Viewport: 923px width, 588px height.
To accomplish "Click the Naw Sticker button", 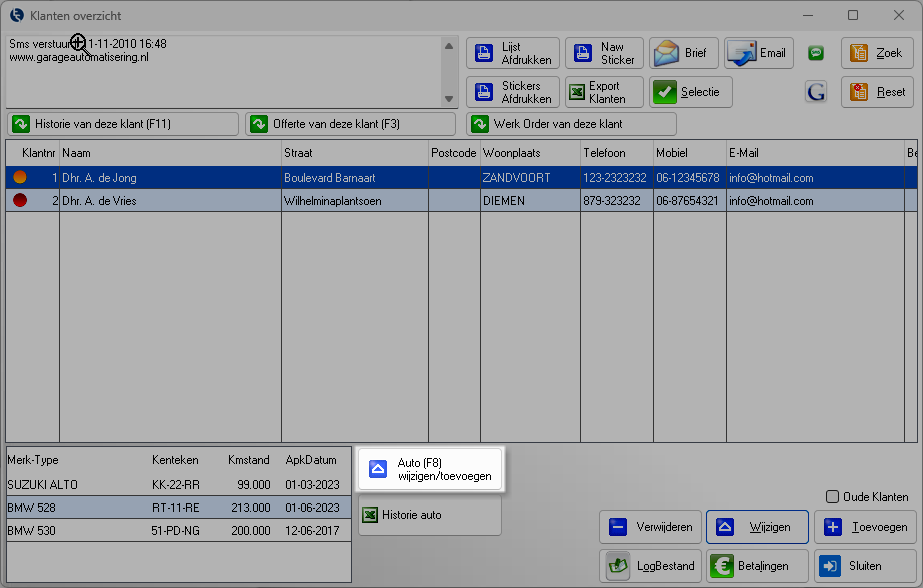I will click(604, 53).
